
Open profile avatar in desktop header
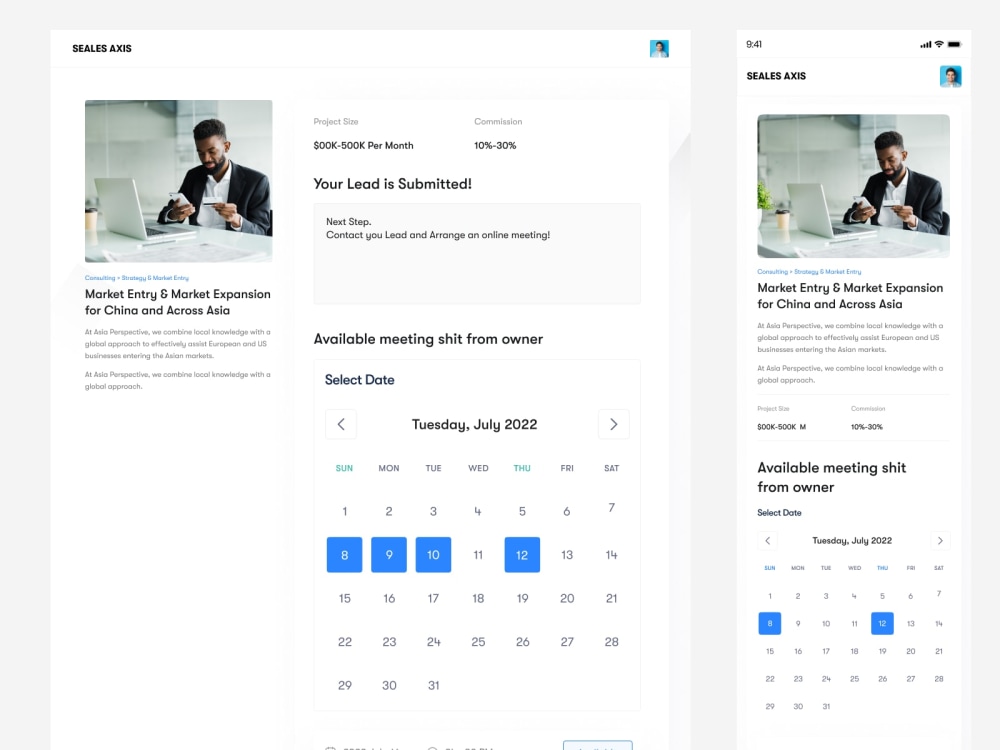(x=659, y=48)
